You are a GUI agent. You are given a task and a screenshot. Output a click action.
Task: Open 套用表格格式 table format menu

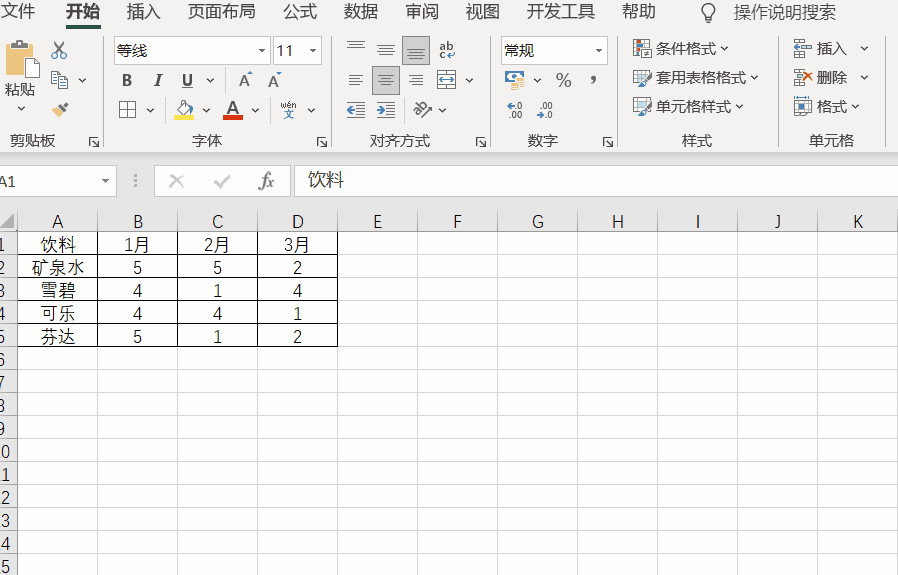(695, 77)
